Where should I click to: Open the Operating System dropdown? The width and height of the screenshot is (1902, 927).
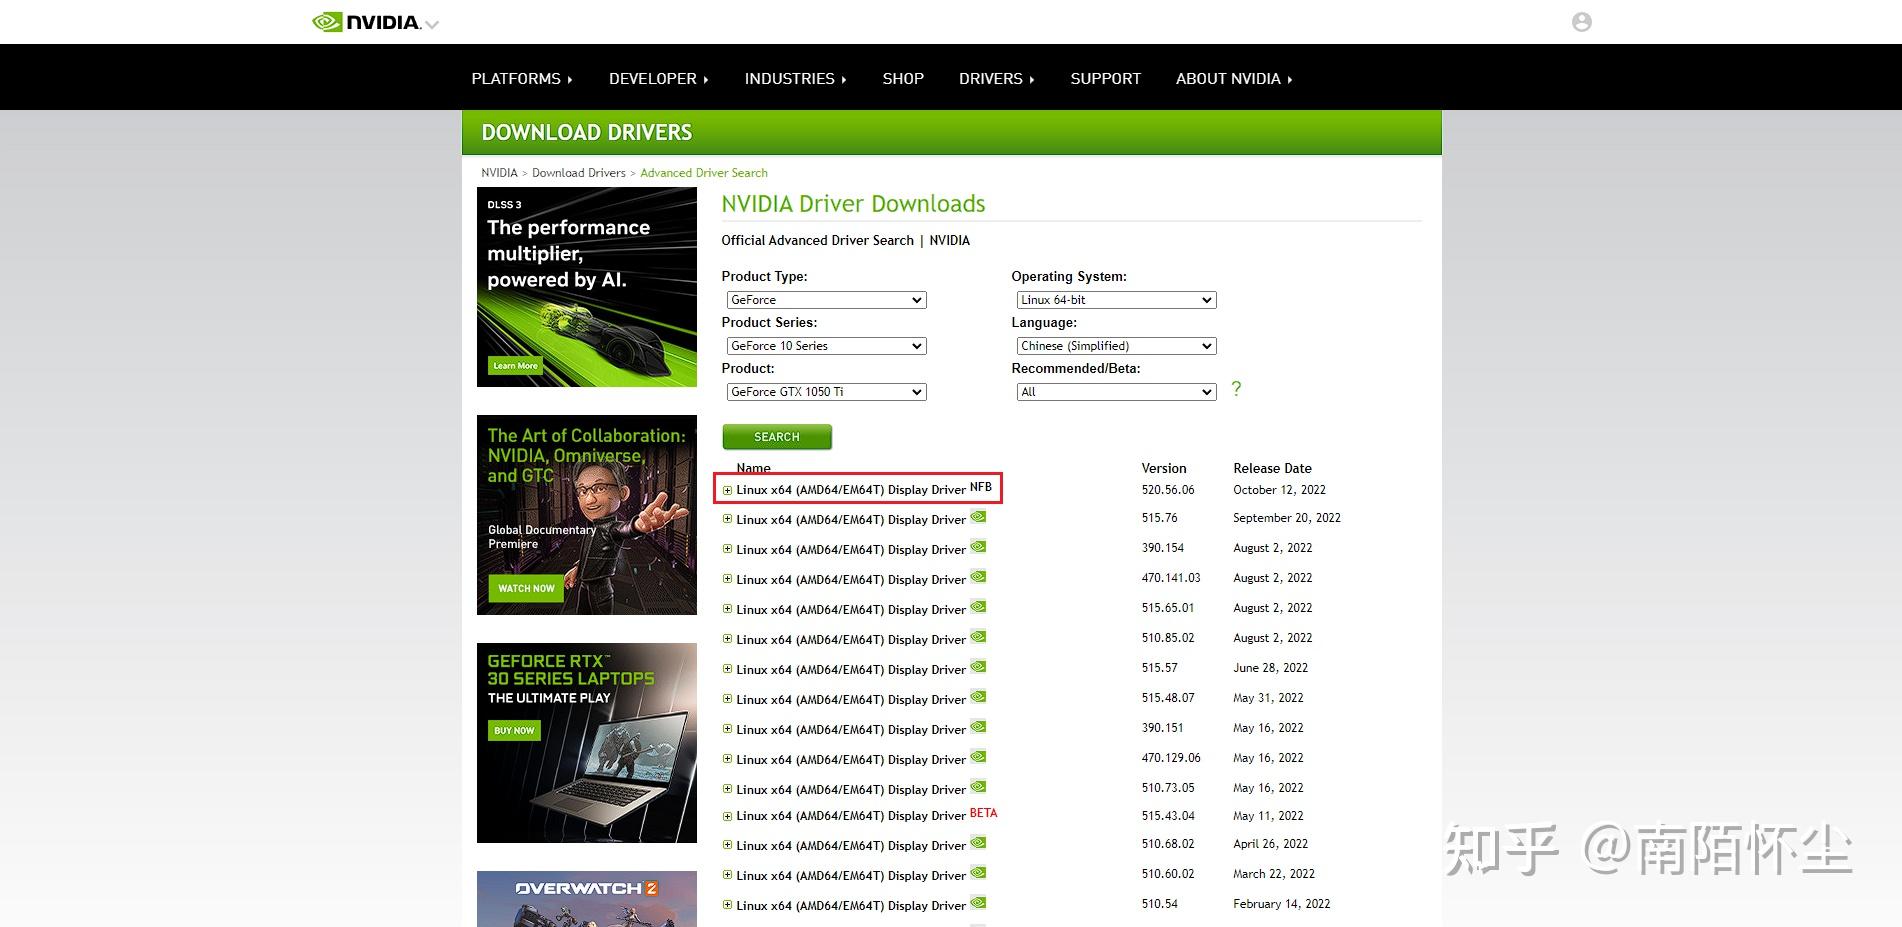pyautogui.click(x=1116, y=300)
